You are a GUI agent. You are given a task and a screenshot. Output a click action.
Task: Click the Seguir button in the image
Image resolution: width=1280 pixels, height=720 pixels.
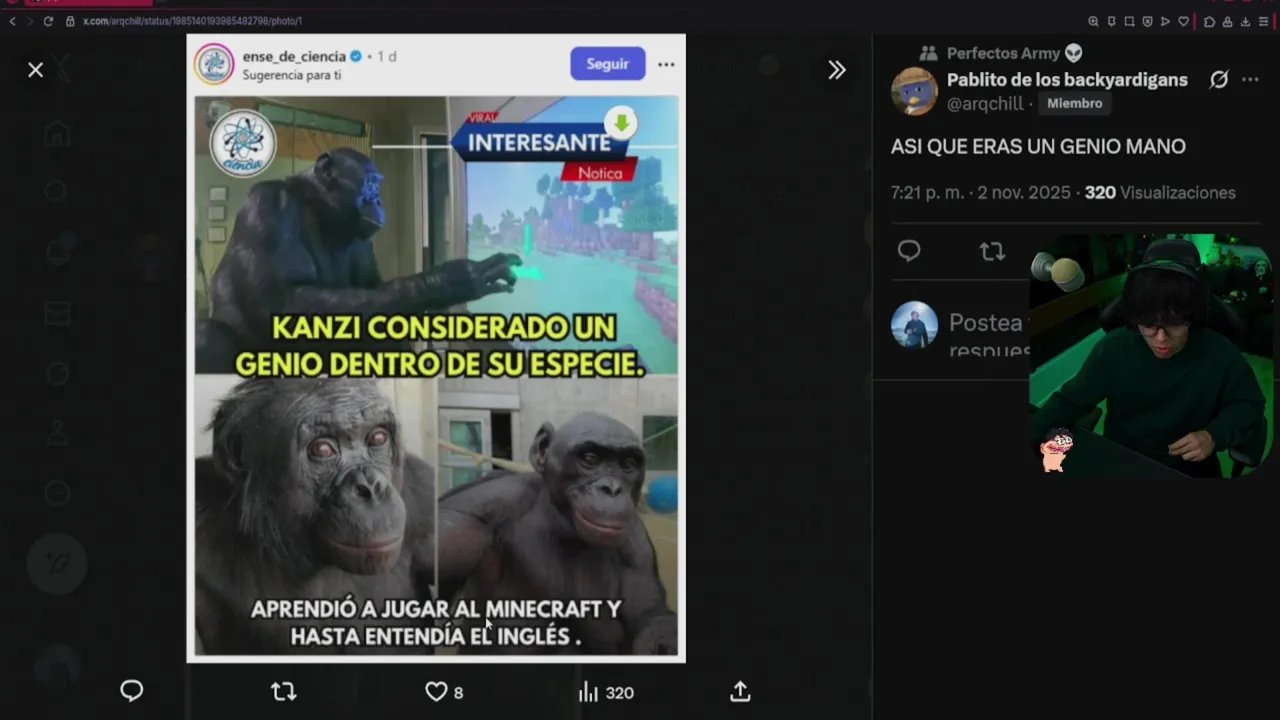(x=607, y=63)
